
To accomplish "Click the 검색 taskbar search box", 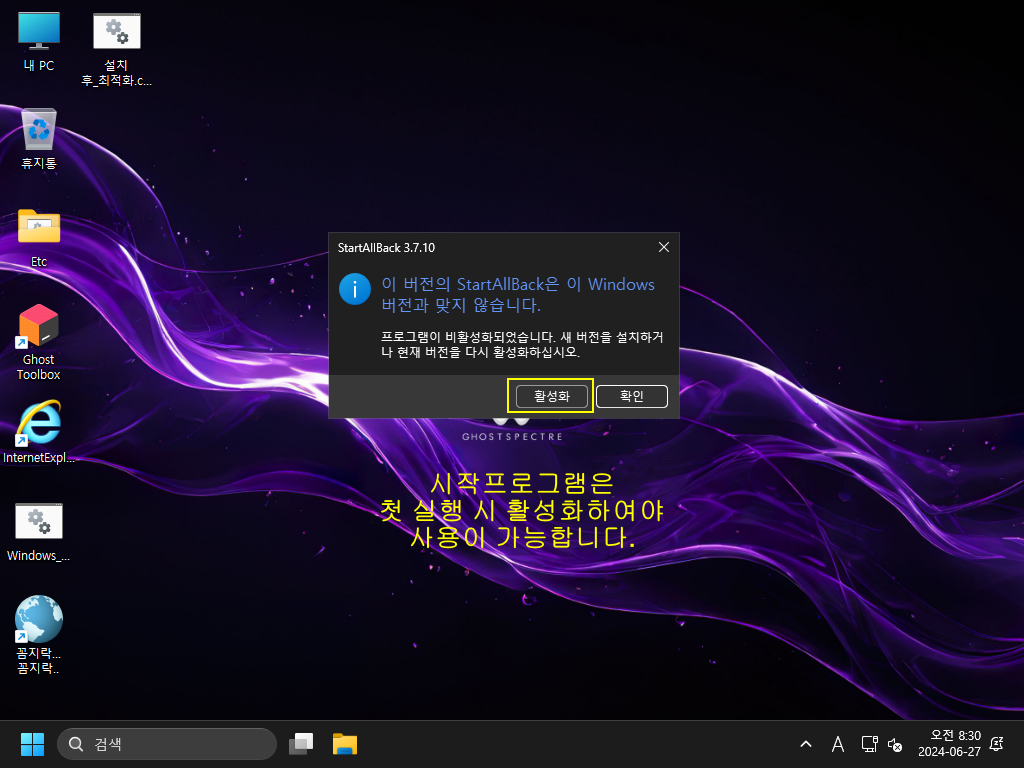I will 167,744.
